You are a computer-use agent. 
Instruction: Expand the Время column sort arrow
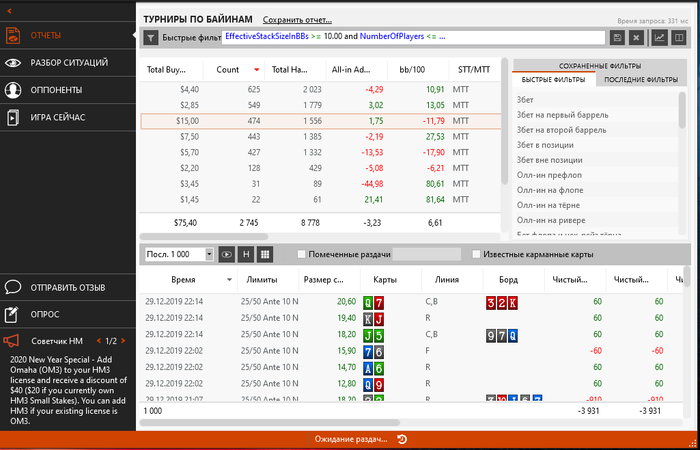229,280
